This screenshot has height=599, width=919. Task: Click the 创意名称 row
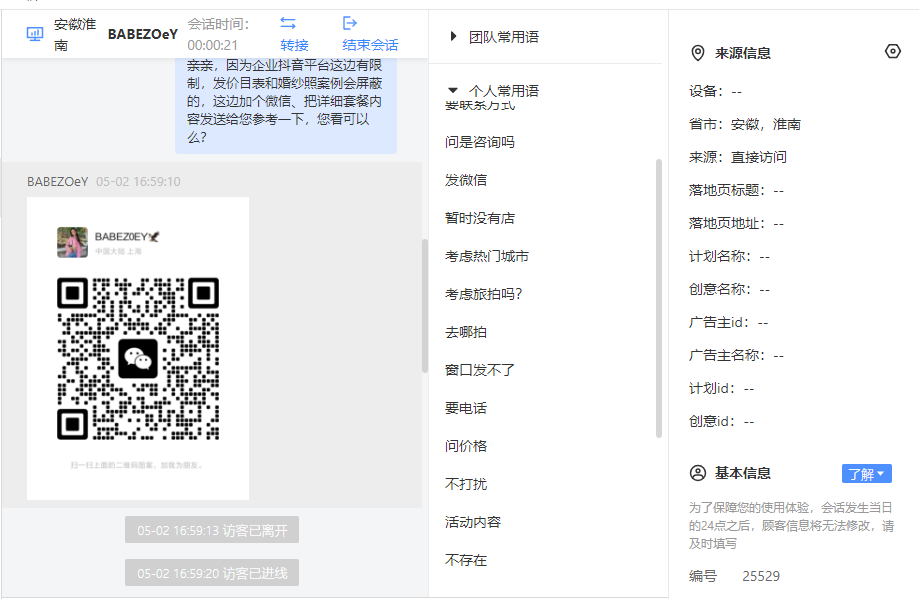(729, 290)
